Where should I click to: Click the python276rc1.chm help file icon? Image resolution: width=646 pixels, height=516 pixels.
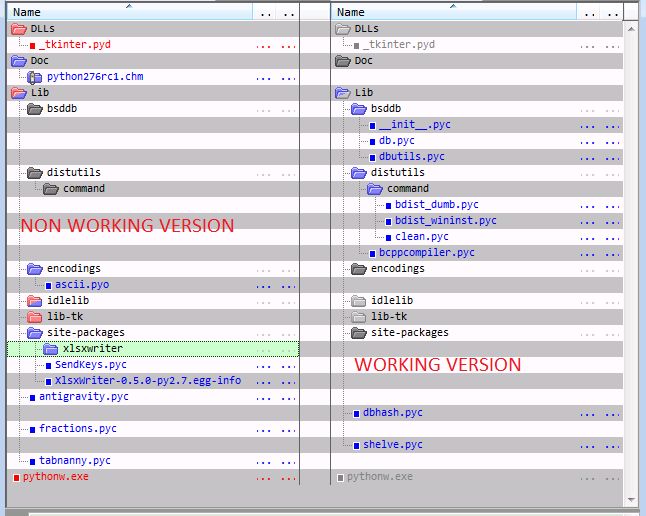point(35,77)
